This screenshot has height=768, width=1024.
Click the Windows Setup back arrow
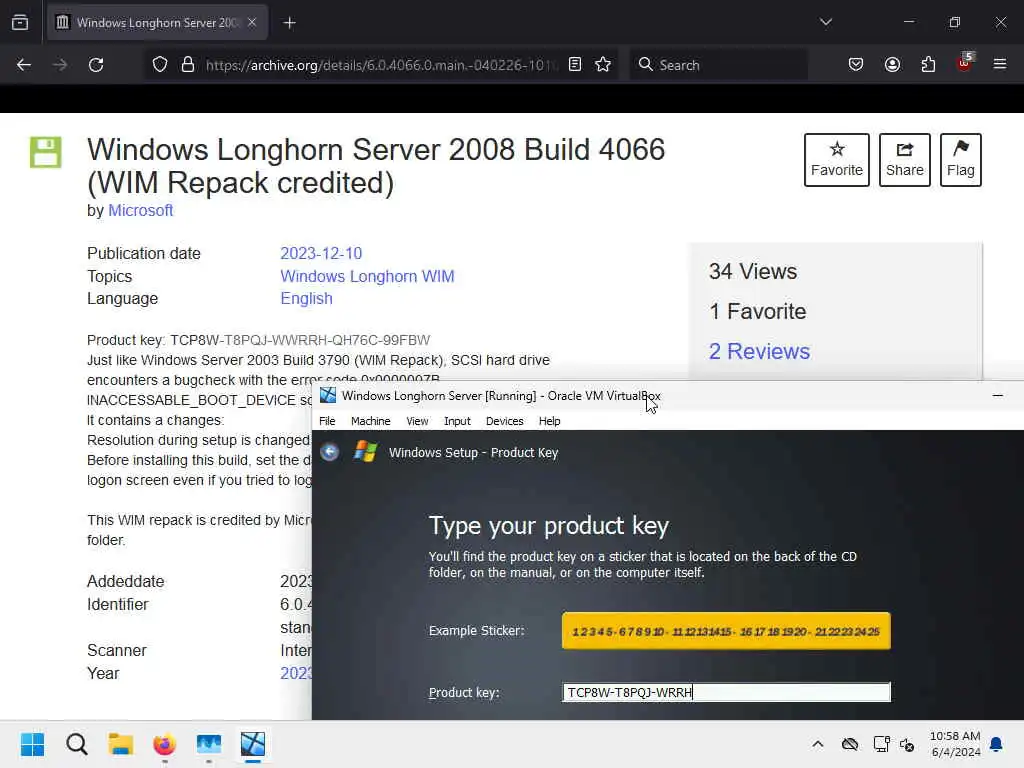click(330, 452)
